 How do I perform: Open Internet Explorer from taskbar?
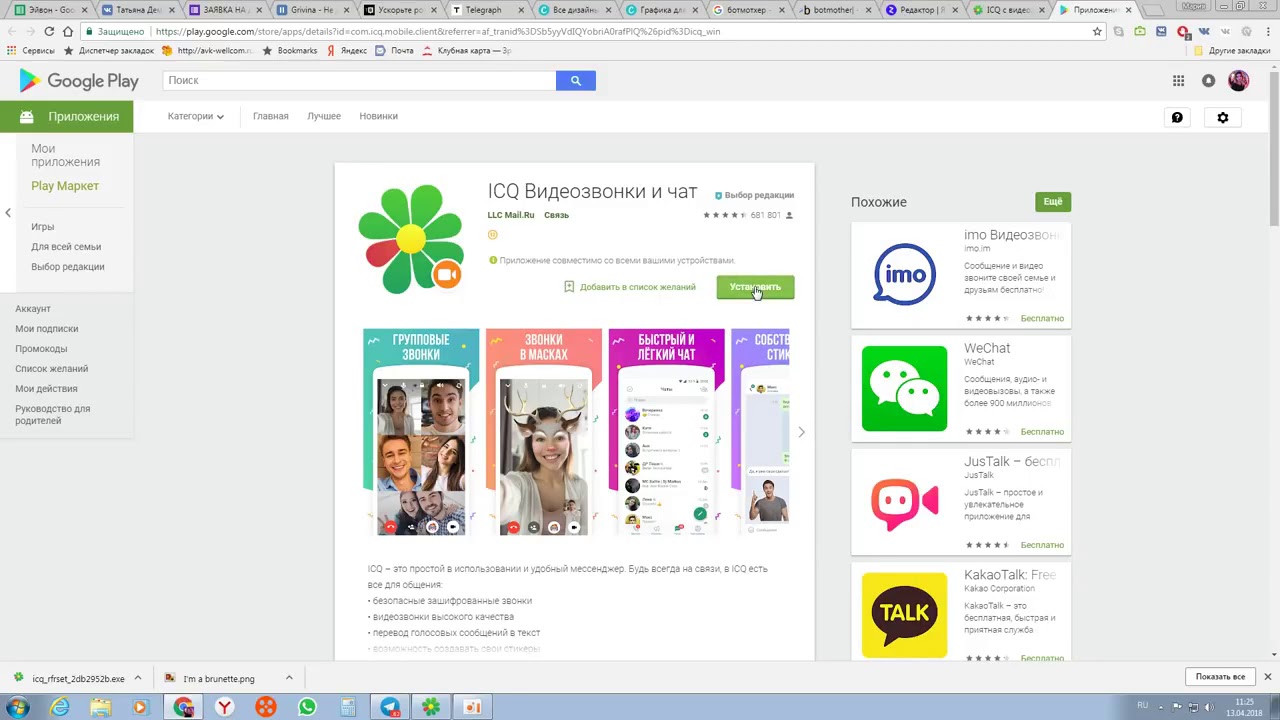pyautogui.click(x=60, y=707)
